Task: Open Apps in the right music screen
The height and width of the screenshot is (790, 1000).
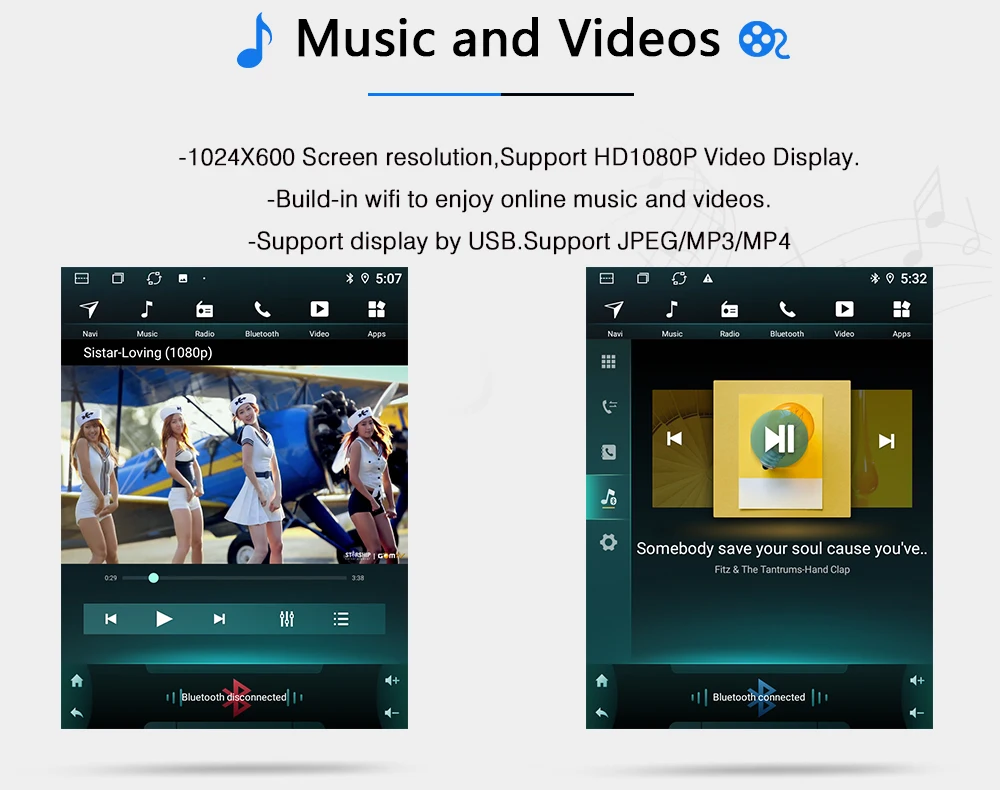Action: click(901, 318)
